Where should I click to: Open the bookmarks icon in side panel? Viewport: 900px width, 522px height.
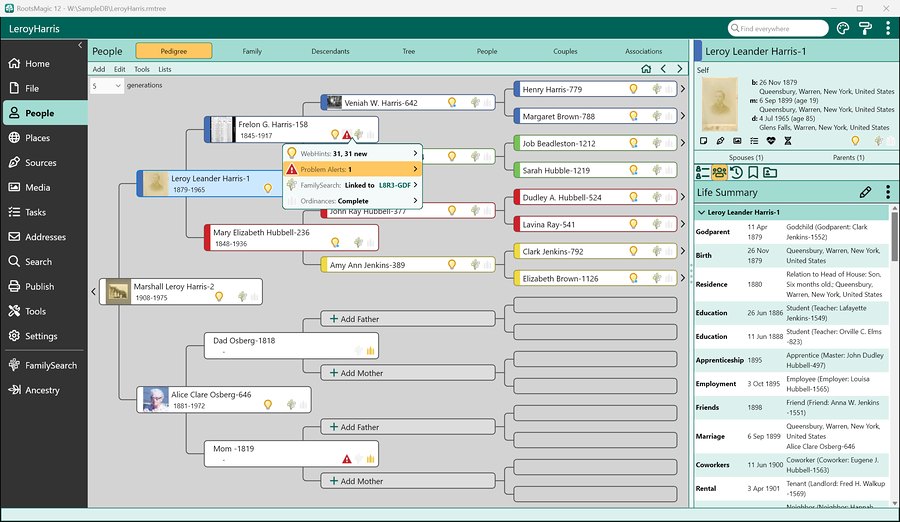point(753,172)
